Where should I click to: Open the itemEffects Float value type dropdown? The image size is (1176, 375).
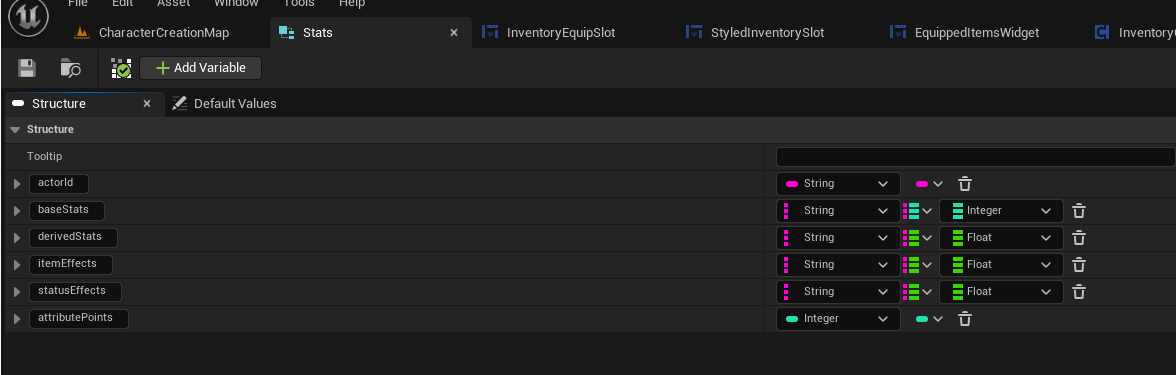coord(1001,265)
